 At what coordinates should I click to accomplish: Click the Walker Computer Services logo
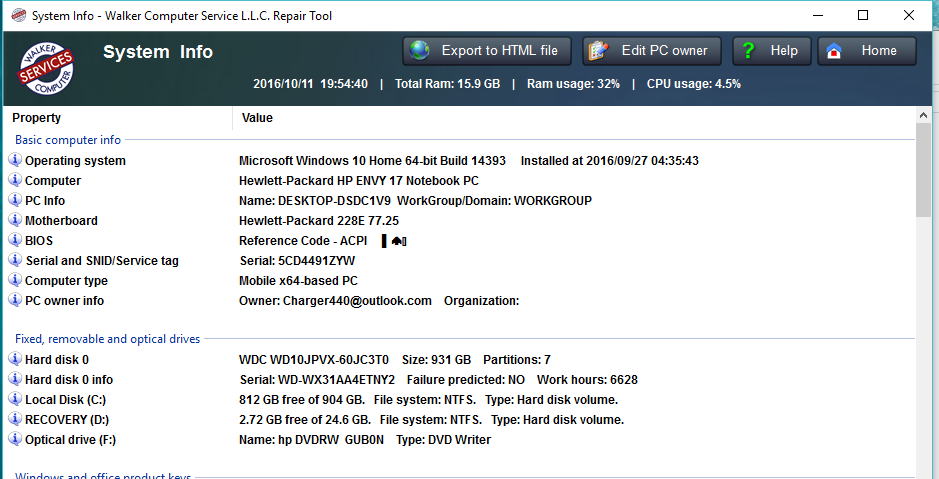point(47,68)
